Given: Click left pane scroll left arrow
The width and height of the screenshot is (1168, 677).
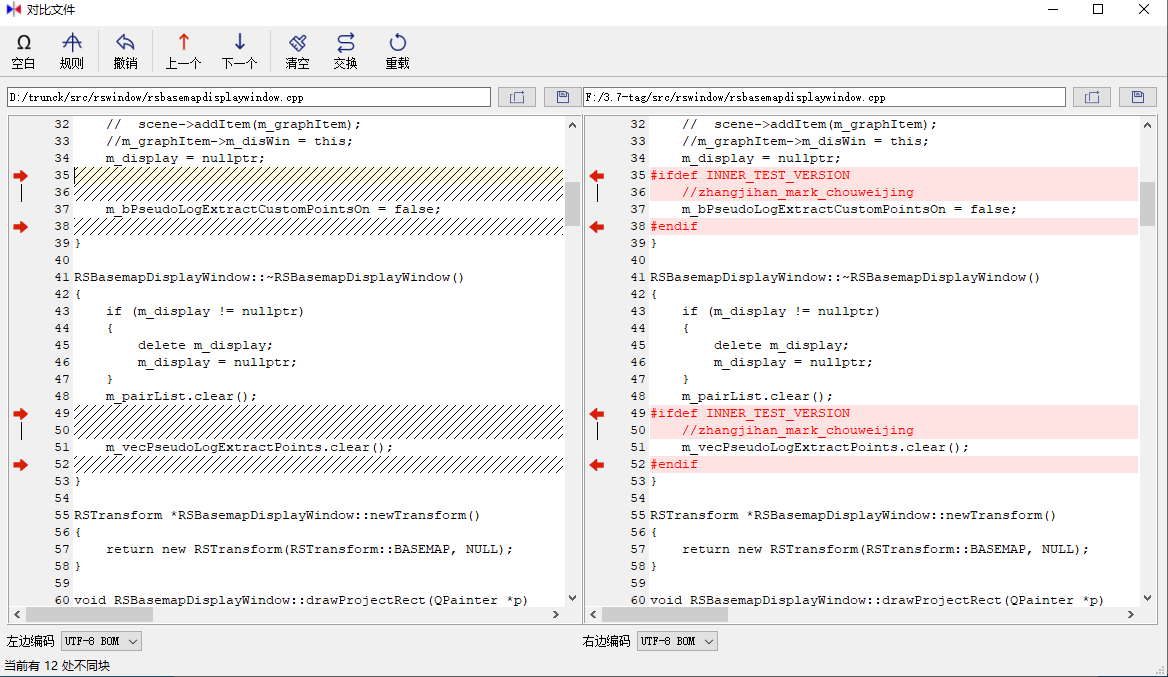Looking at the screenshot, I should 17,614.
